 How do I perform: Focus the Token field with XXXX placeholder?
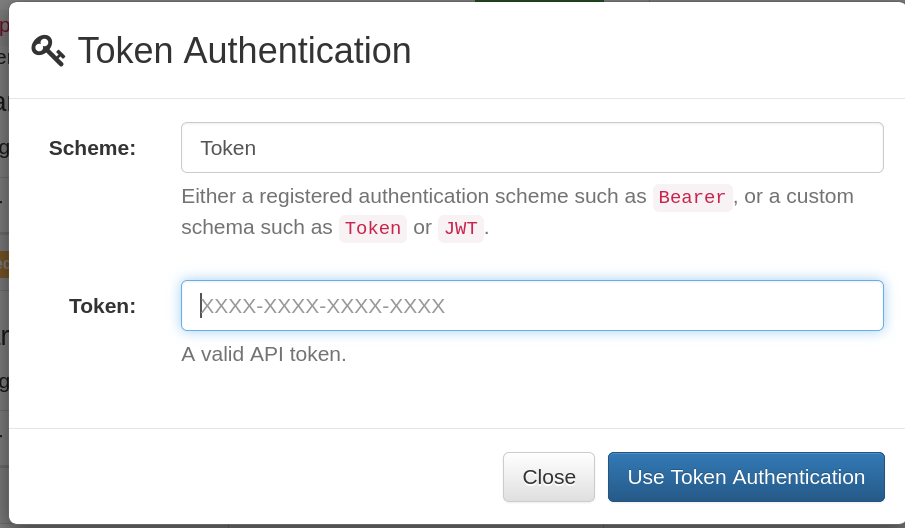[532, 305]
